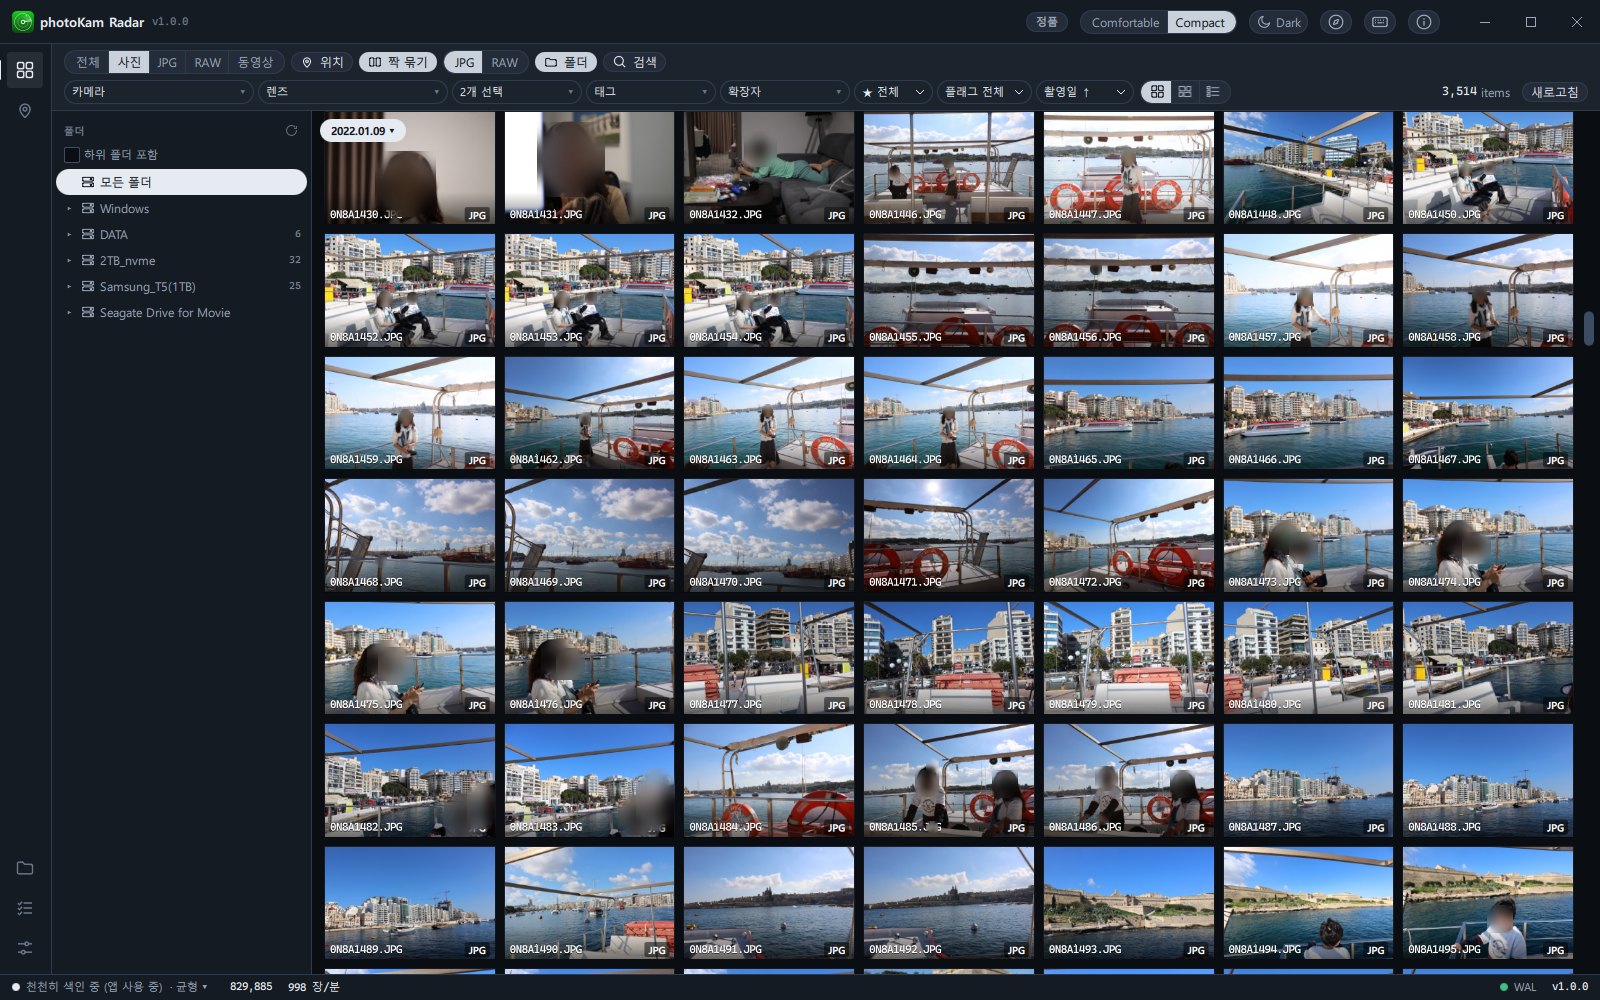This screenshot has width=1600, height=1000.
Task: Toggle the Dark theme button
Action: 1279,22
